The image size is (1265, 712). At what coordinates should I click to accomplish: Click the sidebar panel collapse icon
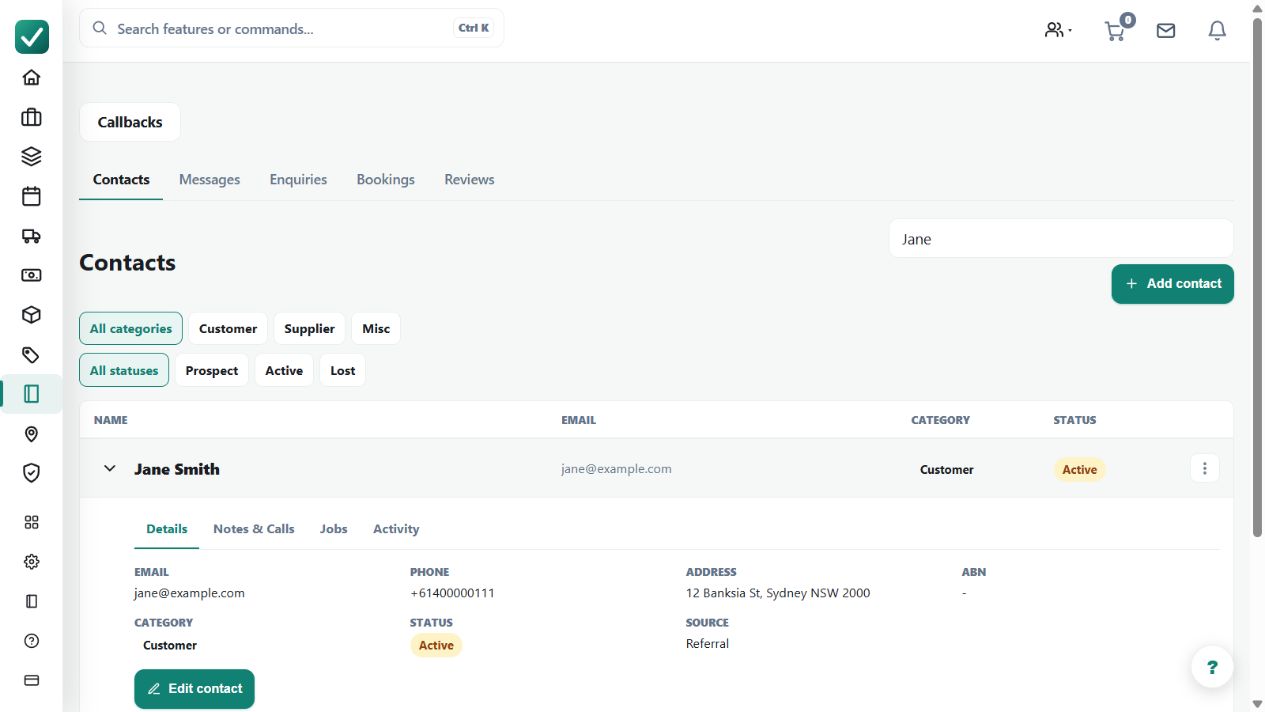point(31,601)
